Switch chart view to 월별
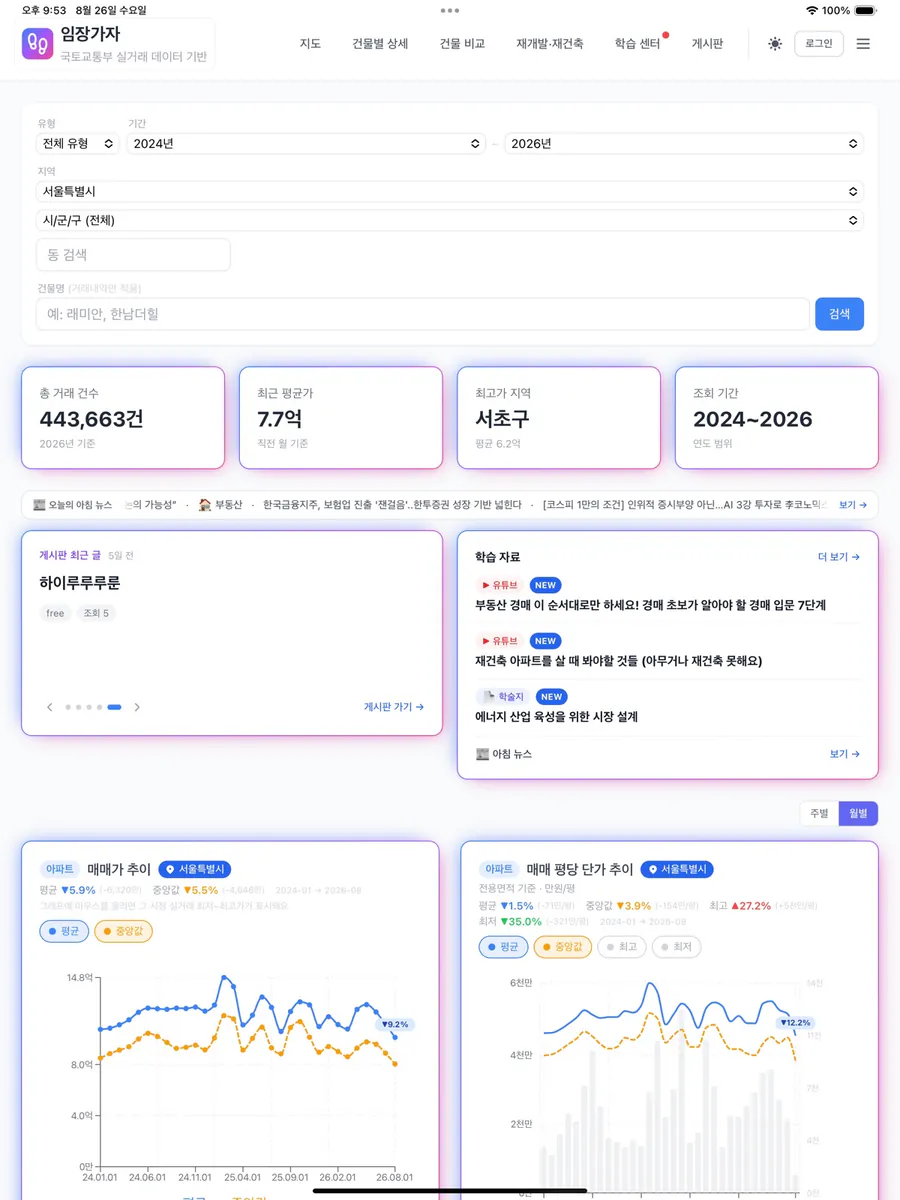Image resolution: width=900 pixels, height=1200 pixels. click(858, 814)
